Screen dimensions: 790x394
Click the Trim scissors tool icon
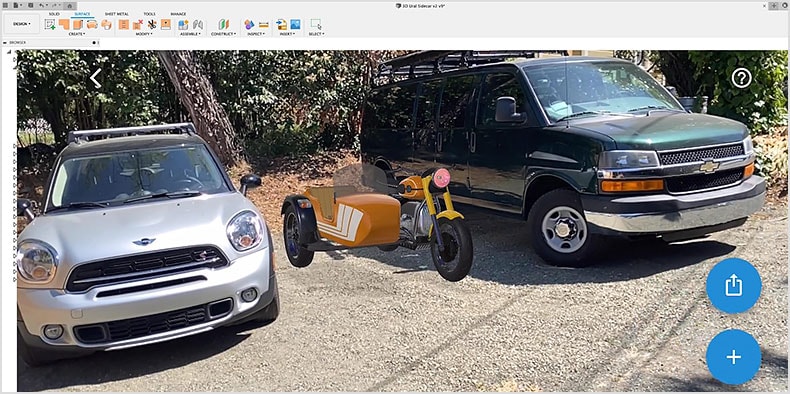coord(152,24)
